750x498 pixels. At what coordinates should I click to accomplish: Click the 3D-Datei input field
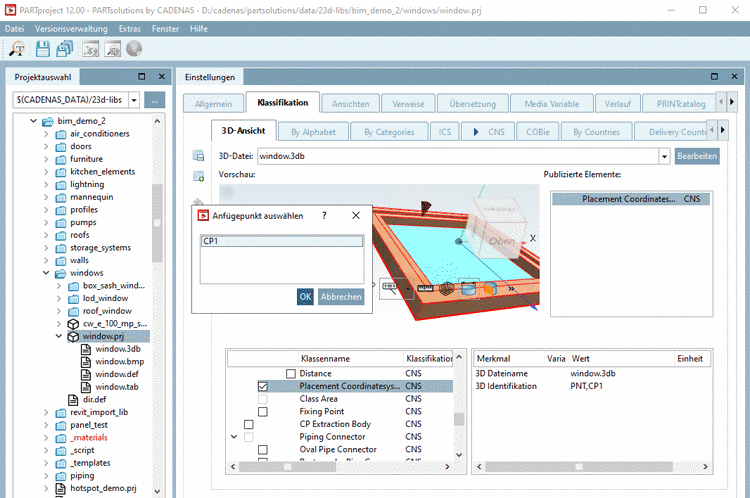pyautogui.click(x=458, y=156)
